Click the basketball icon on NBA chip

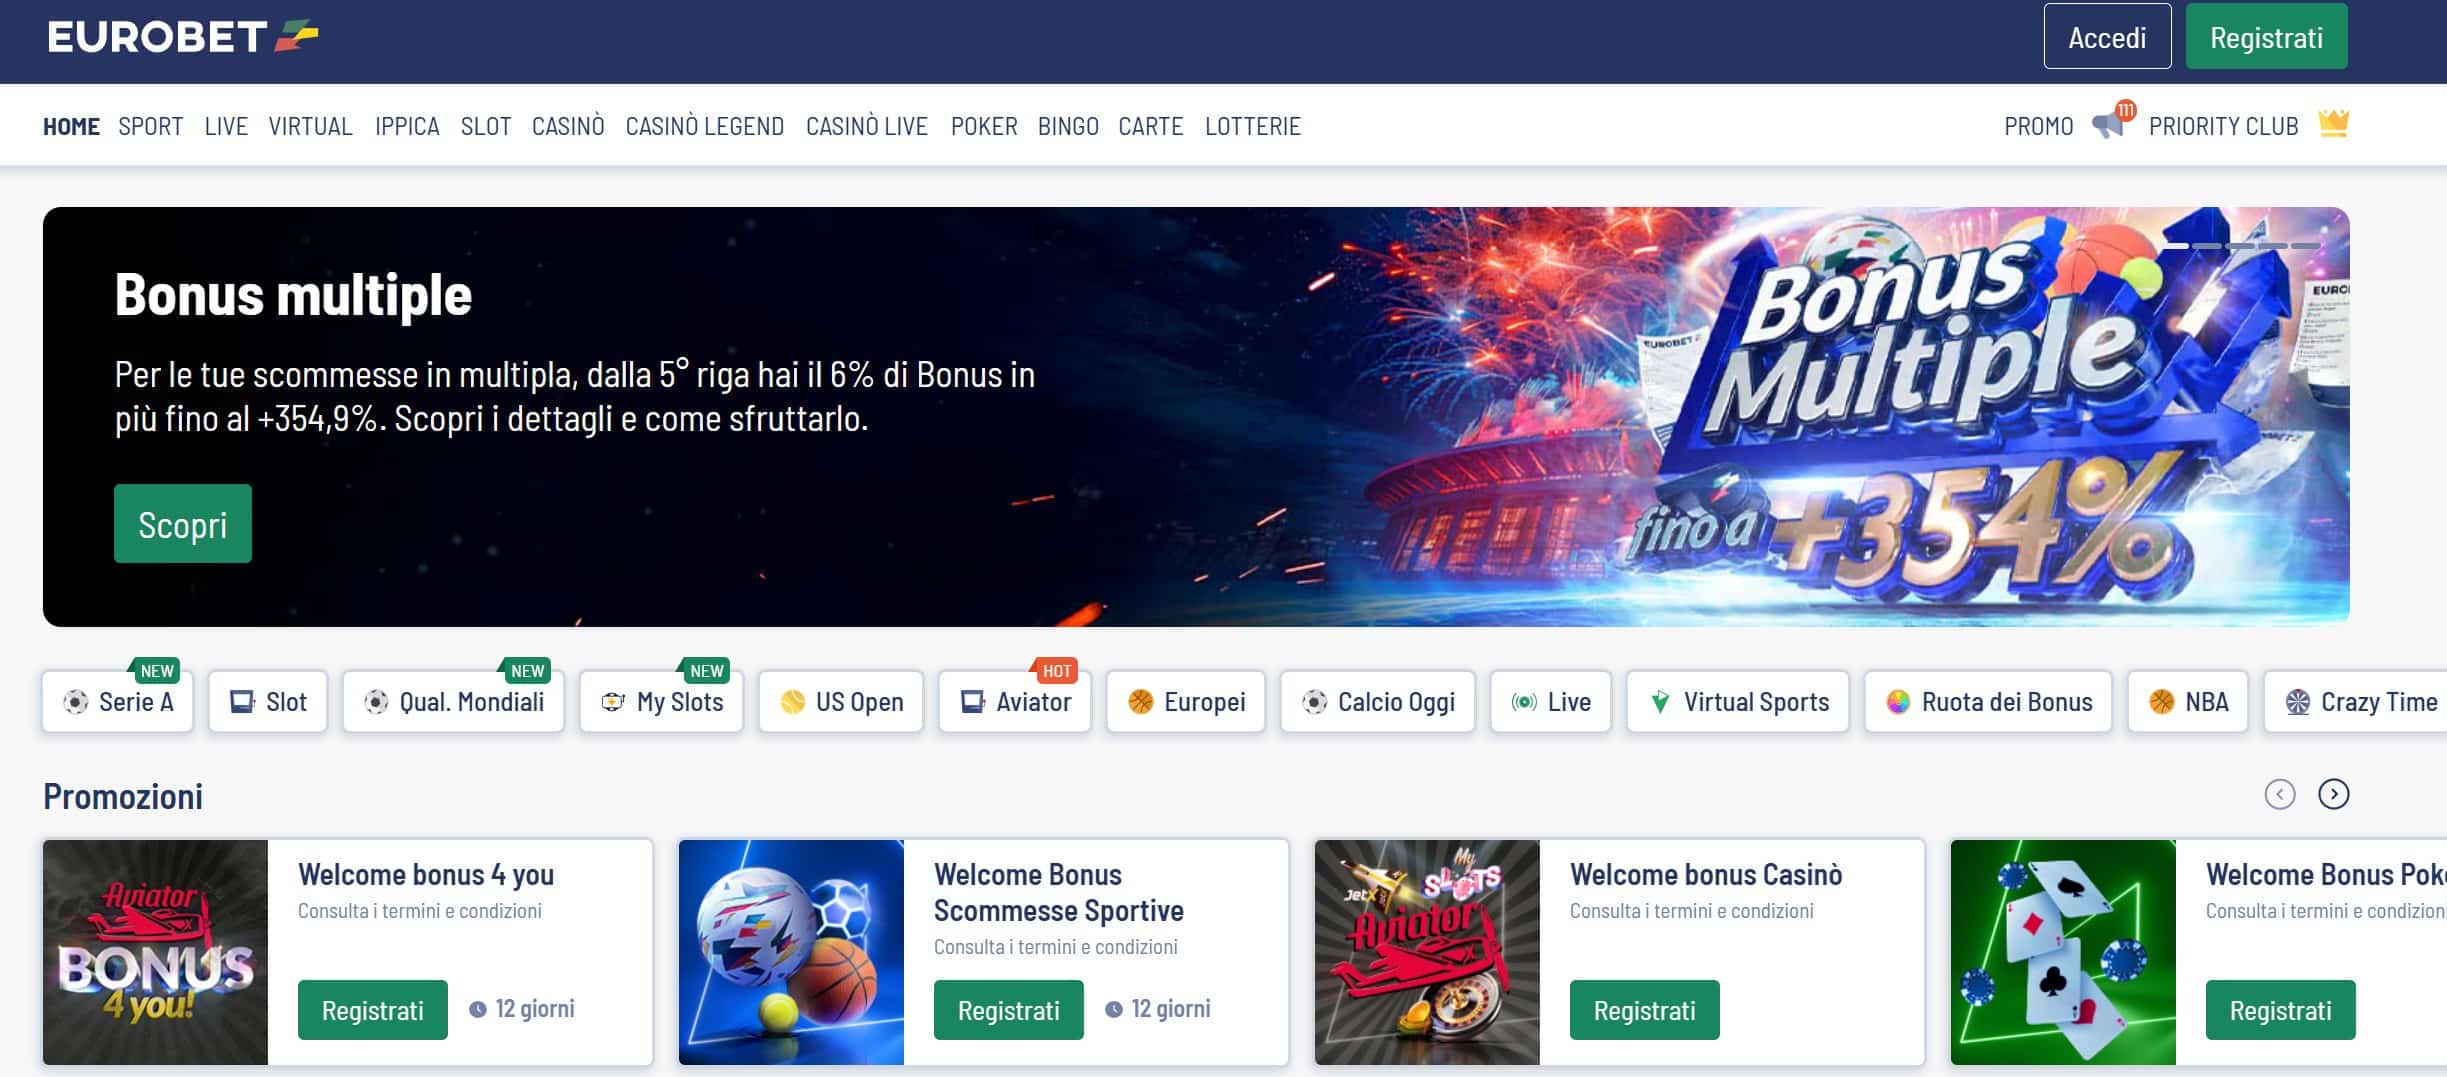coord(2161,702)
